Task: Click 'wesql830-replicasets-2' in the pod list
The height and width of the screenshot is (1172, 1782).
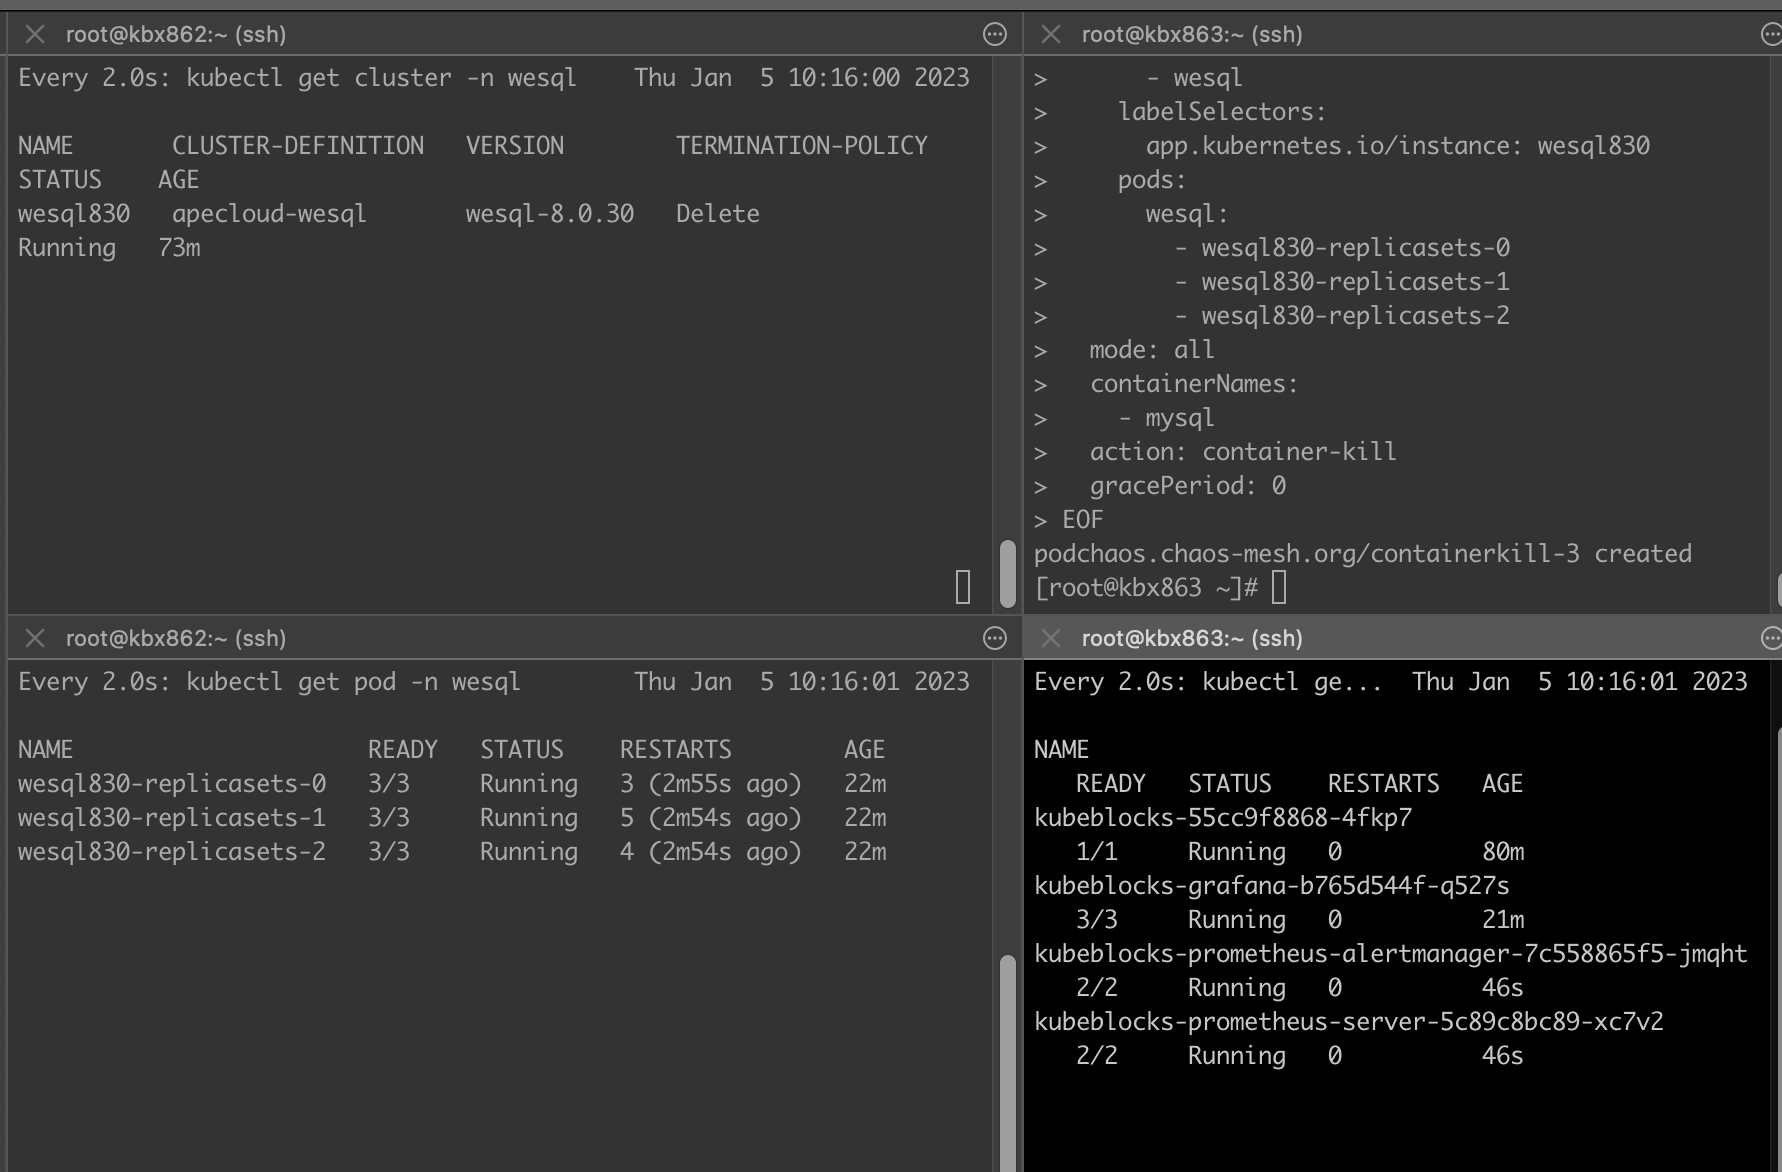Action: pyautogui.click(x=172, y=852)
